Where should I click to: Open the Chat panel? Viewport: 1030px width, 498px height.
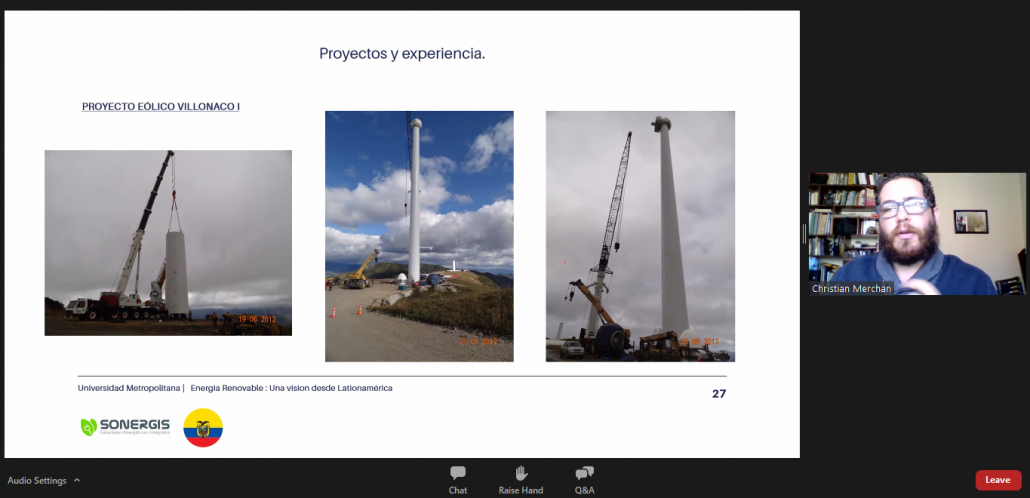pyautogui.click(x=458, y=479)
